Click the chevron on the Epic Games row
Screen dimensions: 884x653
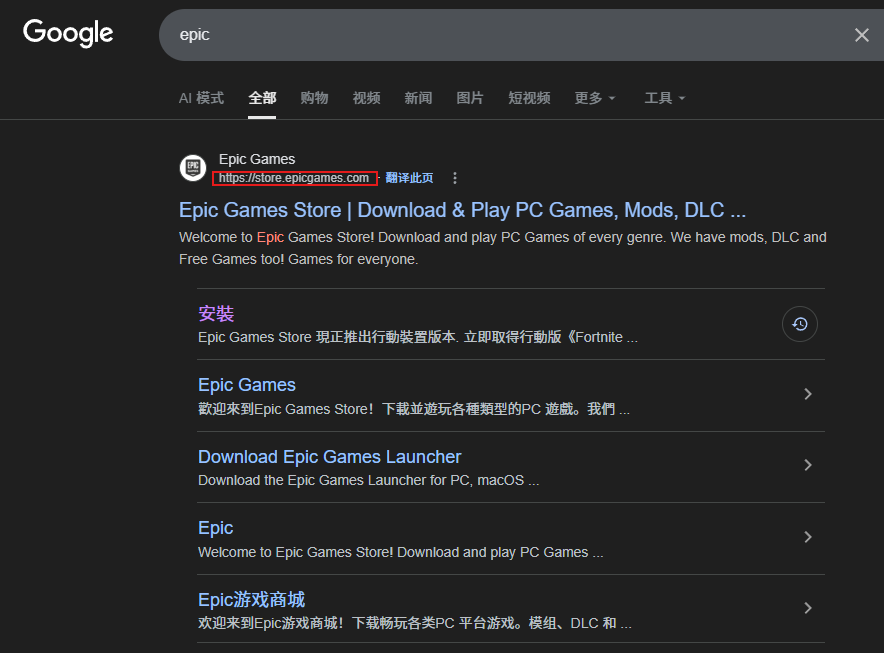pos(808,394)
